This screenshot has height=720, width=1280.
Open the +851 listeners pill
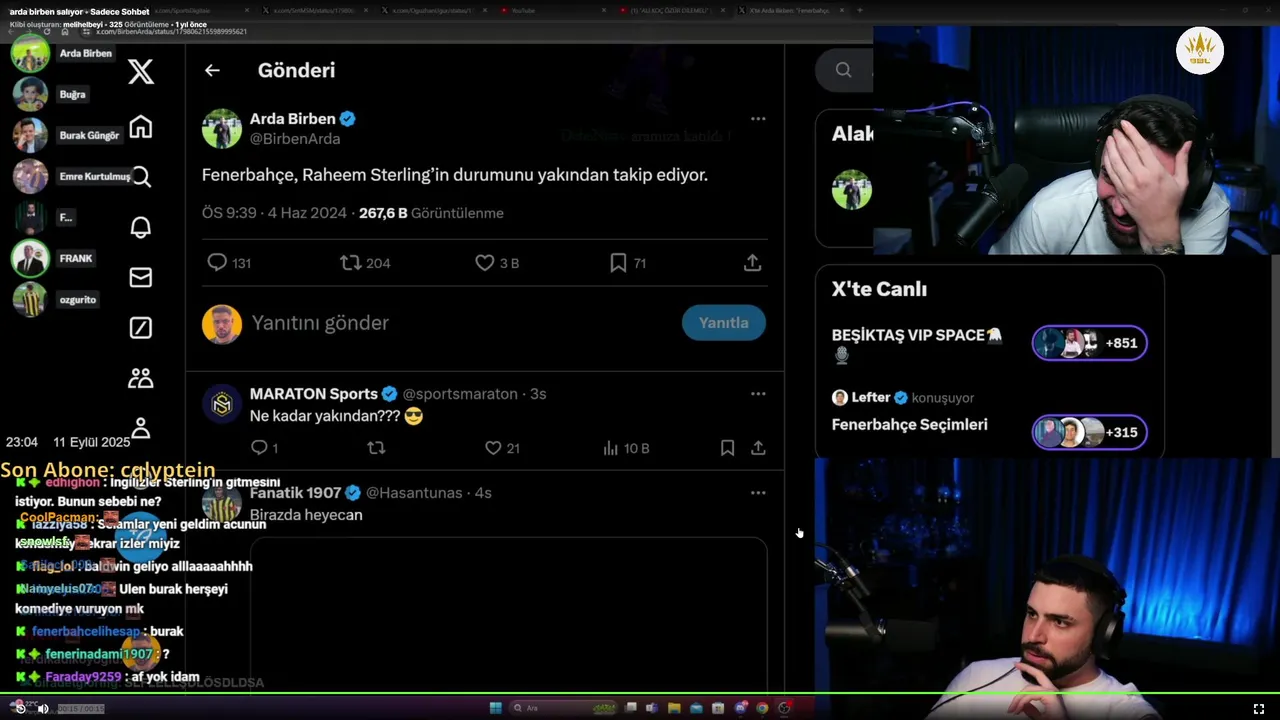[1090, 343]
